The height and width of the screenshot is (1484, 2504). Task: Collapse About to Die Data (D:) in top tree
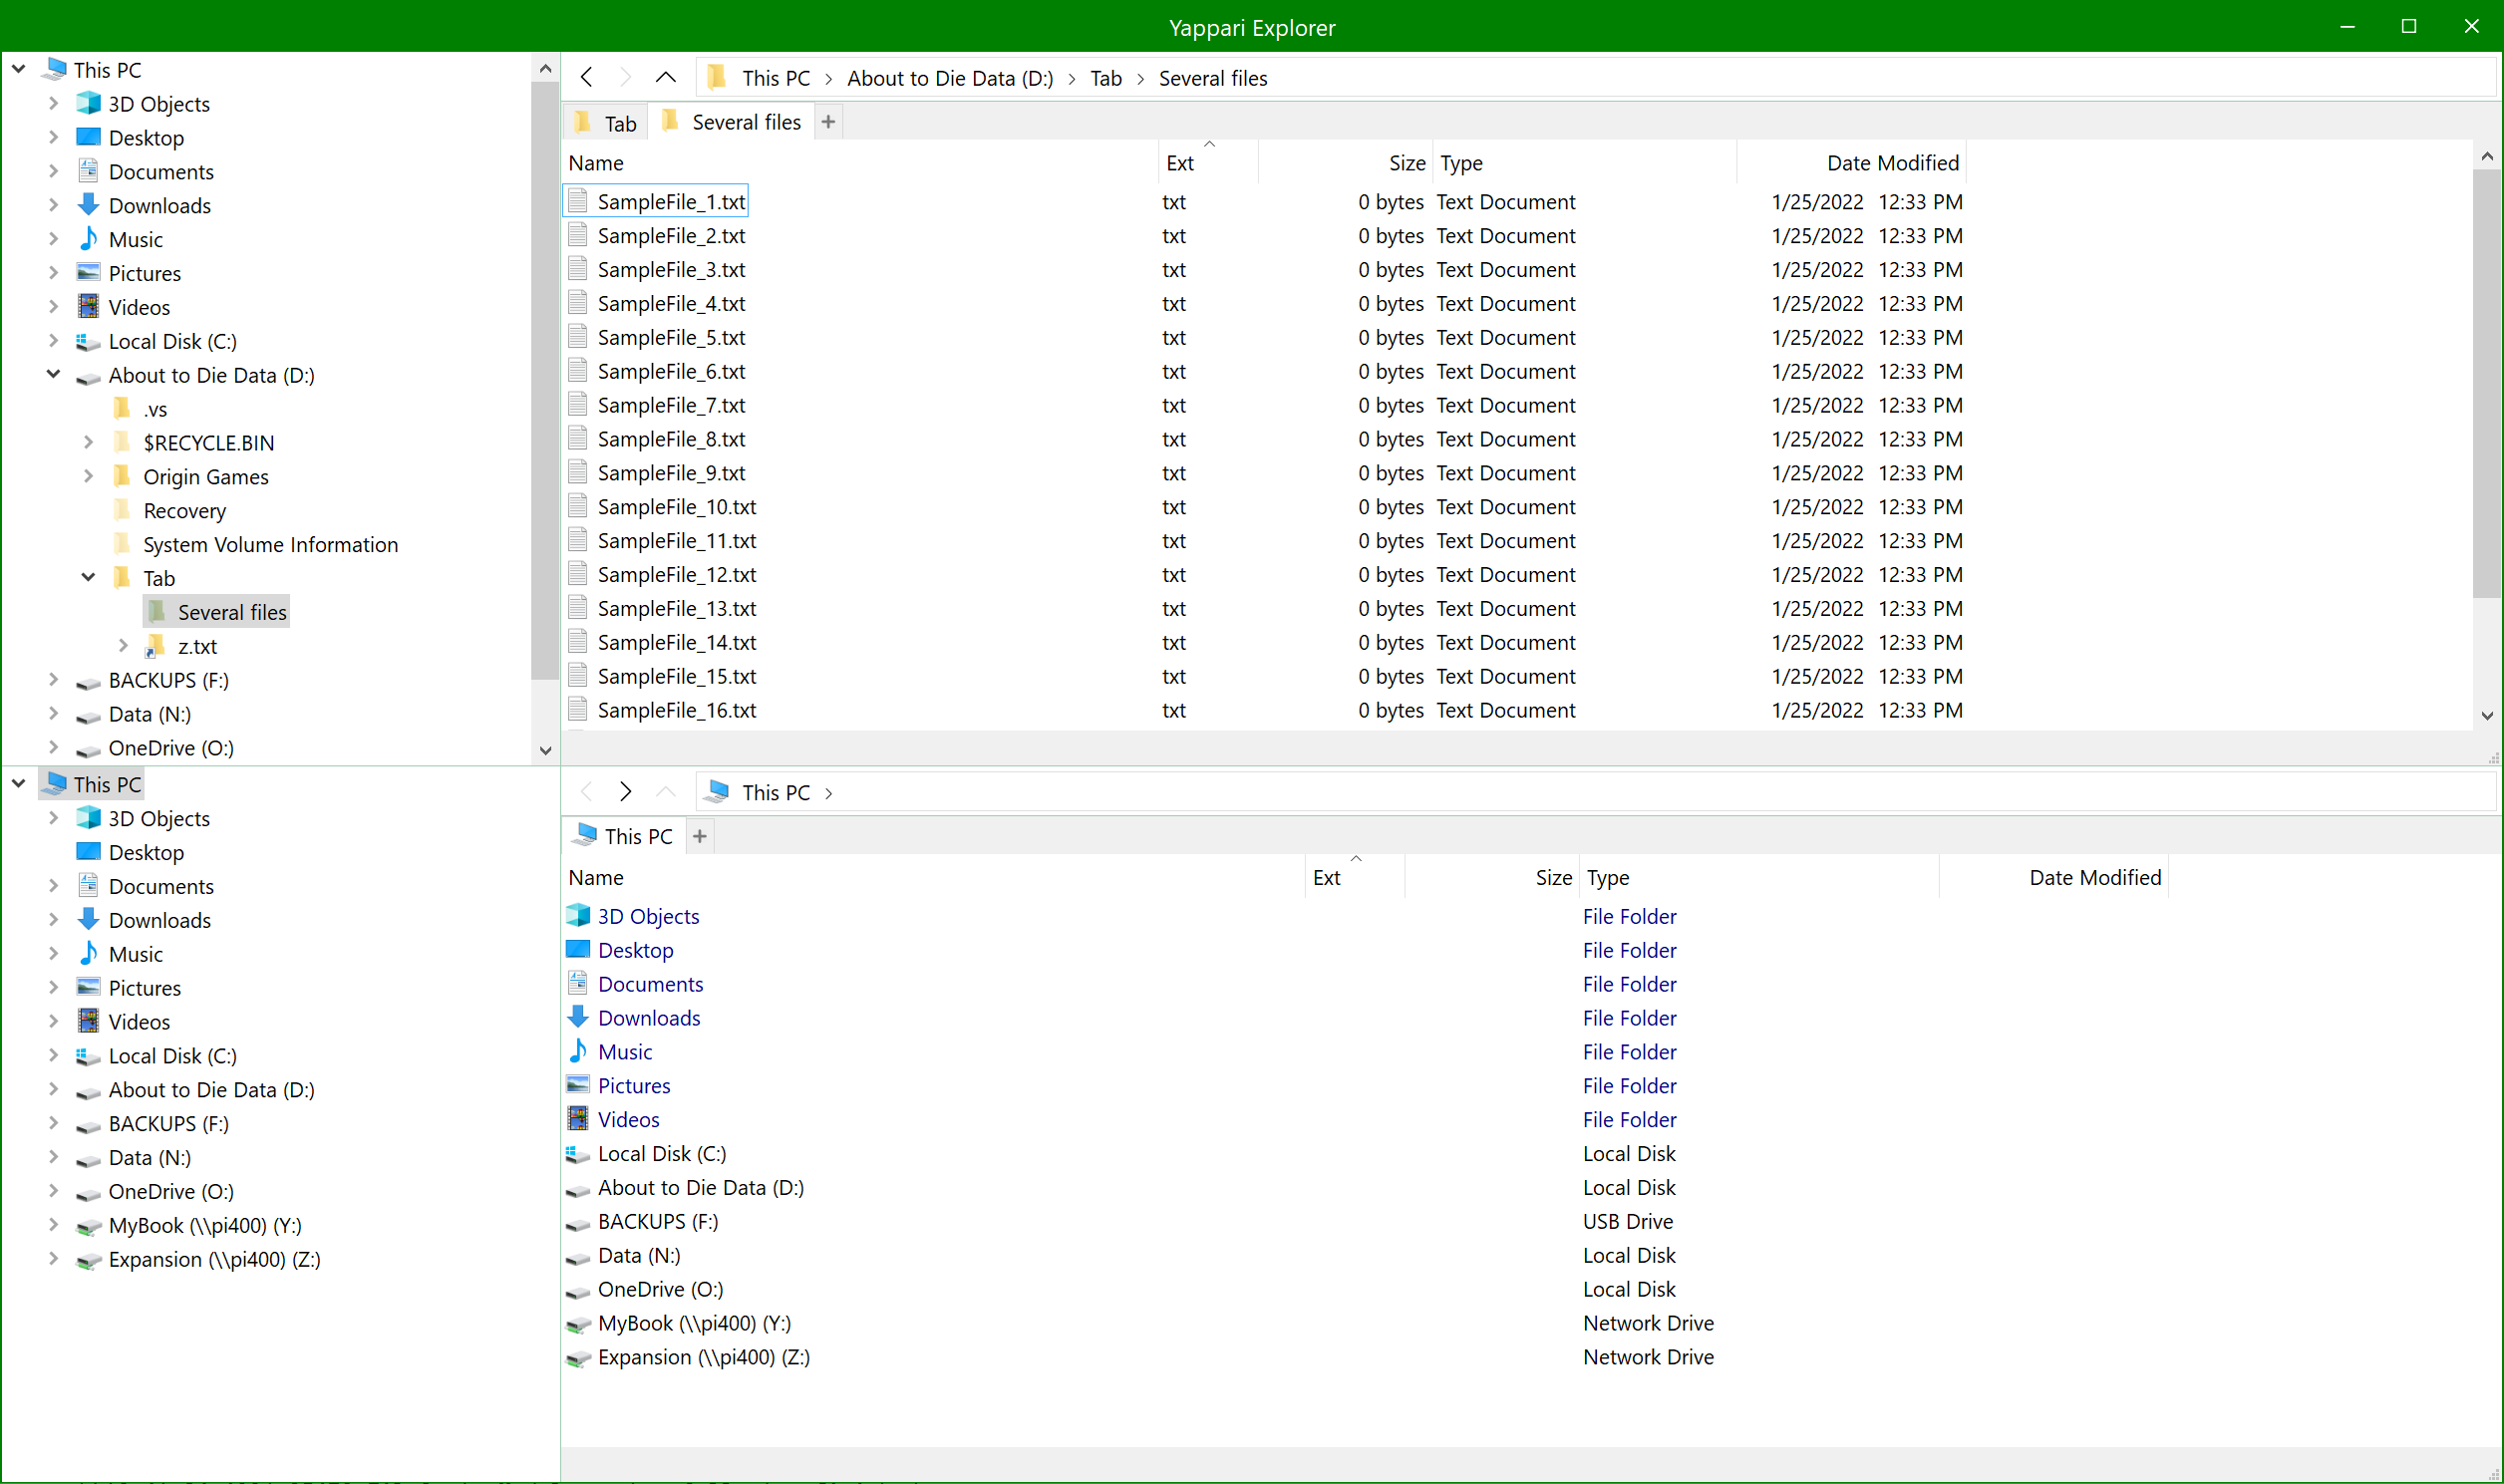53,375
